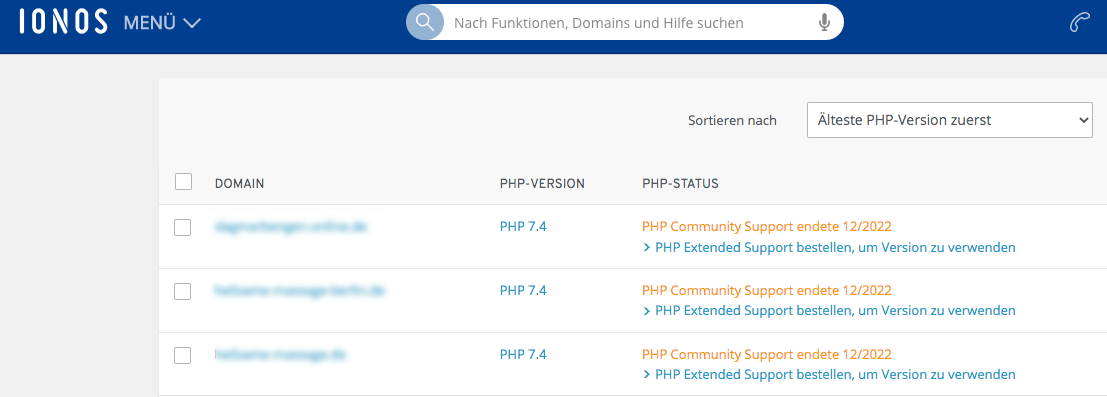Order PHP Extended Support in the second row

829,311
